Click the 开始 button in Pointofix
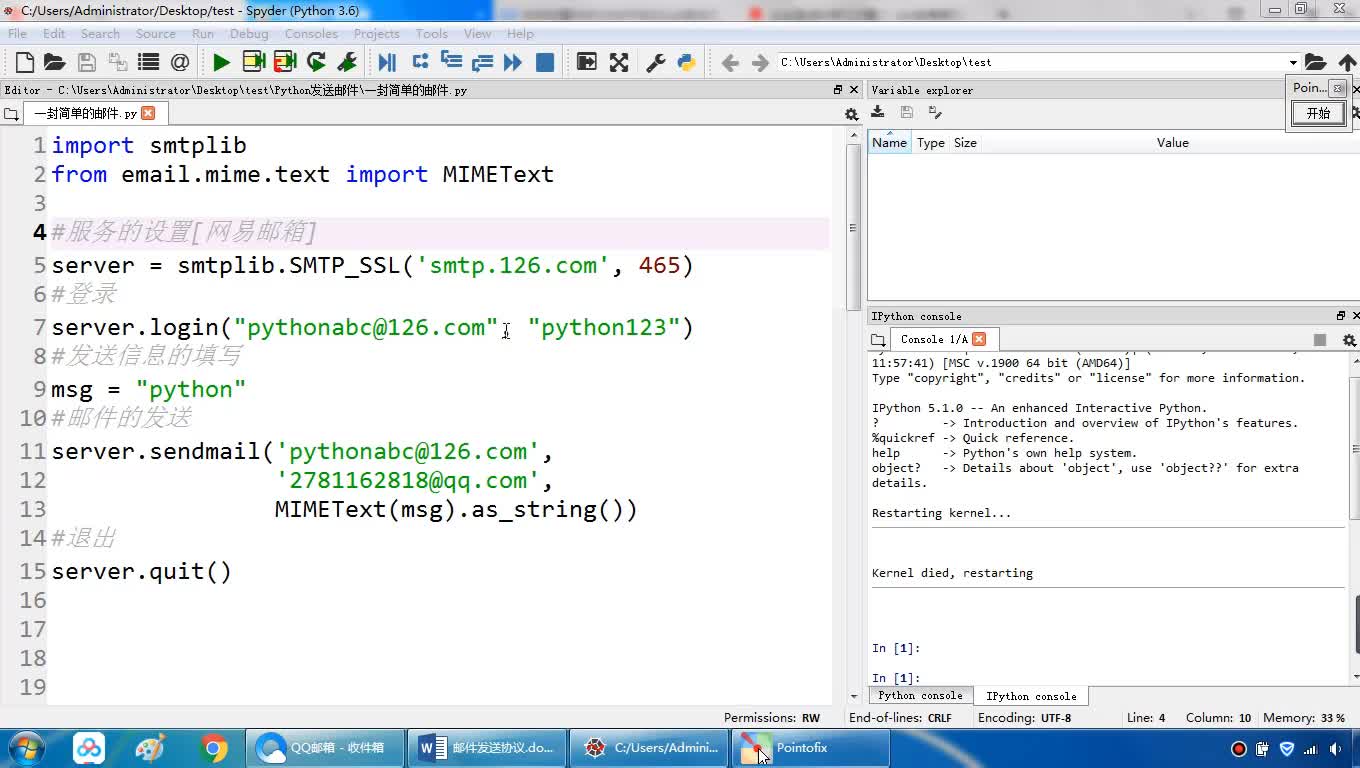The height and width of the screenshot is (768, 1360). pyautogui.click(x=1318, y=113)
